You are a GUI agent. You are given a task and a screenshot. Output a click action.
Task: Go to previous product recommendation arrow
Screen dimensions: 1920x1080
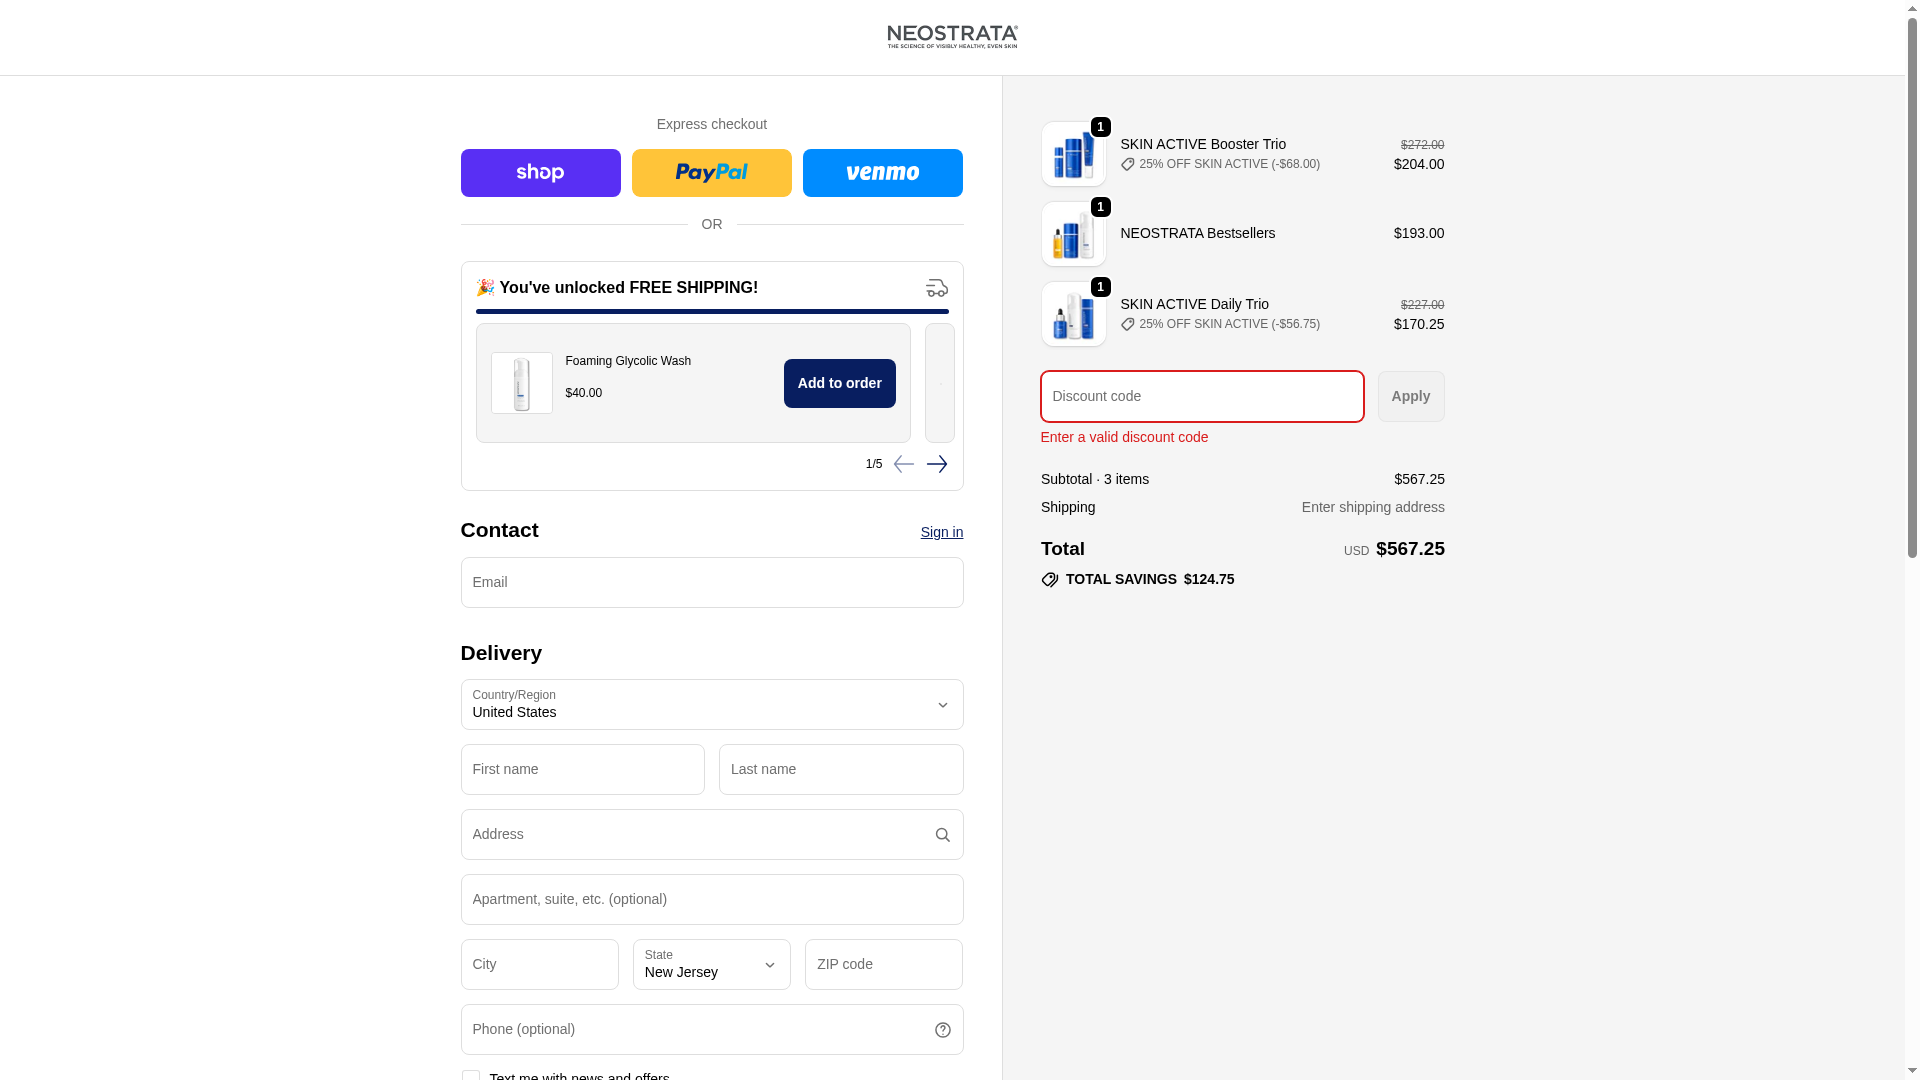pos(903,464)
